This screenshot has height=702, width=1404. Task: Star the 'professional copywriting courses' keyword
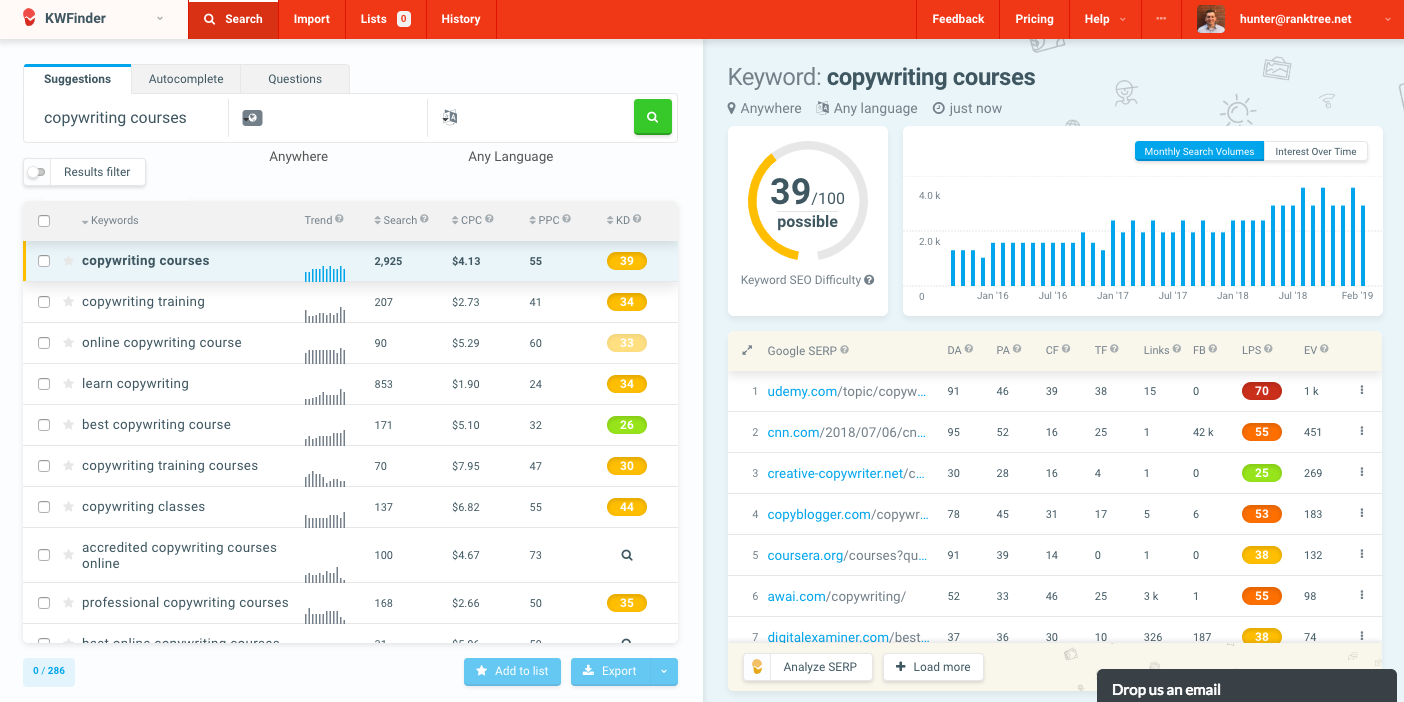coord(69,603)
